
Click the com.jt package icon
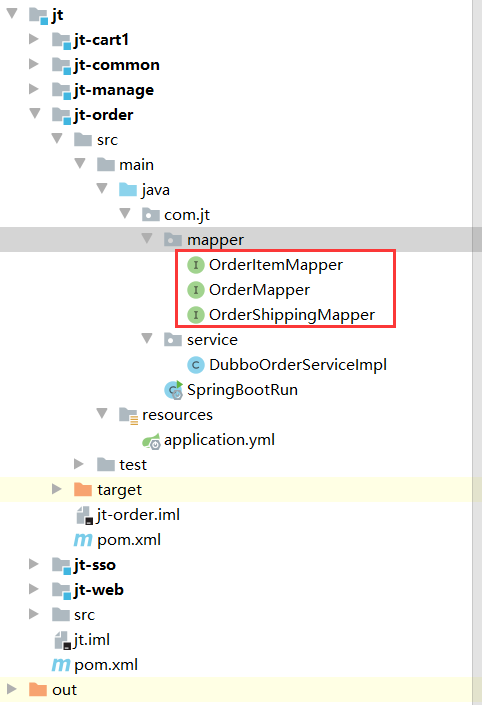(151, 215)
